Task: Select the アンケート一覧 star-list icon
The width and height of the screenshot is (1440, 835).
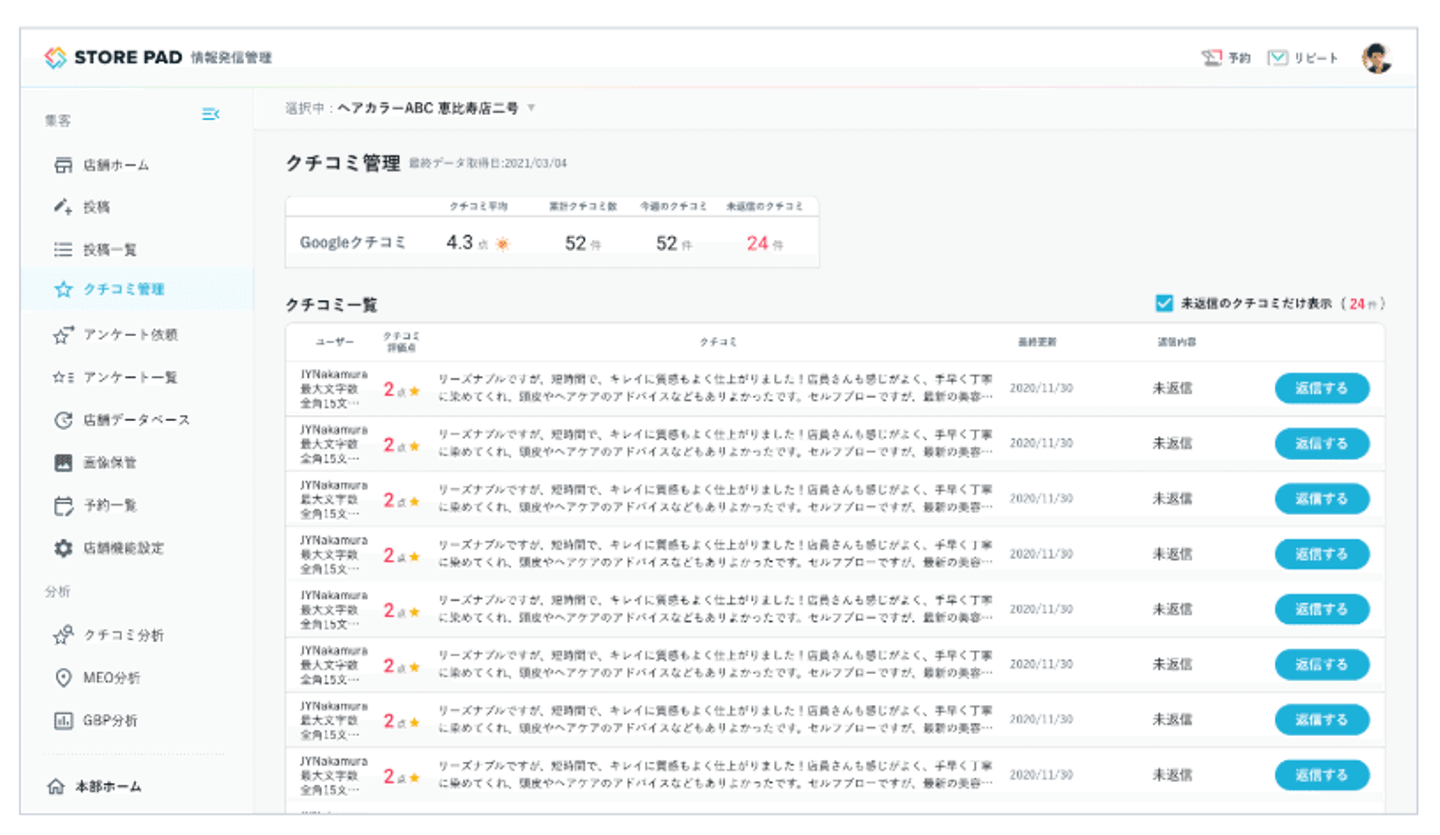Action: (64, 378)
